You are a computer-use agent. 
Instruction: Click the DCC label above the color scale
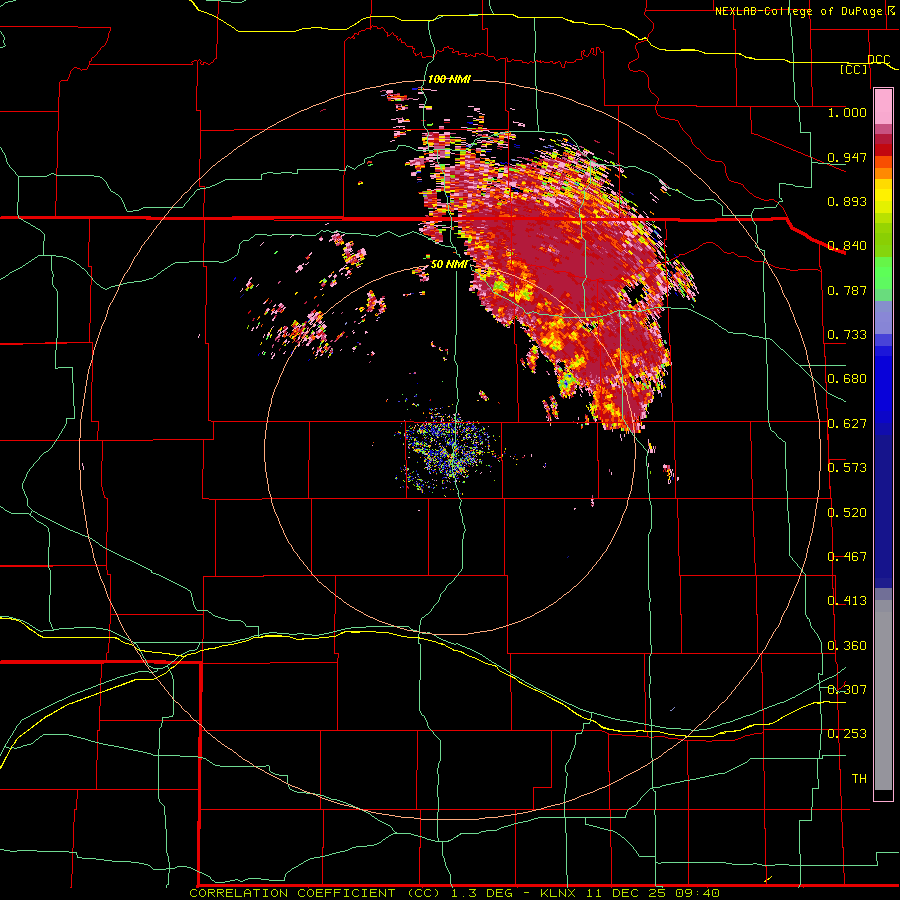(x=878, y=60)
